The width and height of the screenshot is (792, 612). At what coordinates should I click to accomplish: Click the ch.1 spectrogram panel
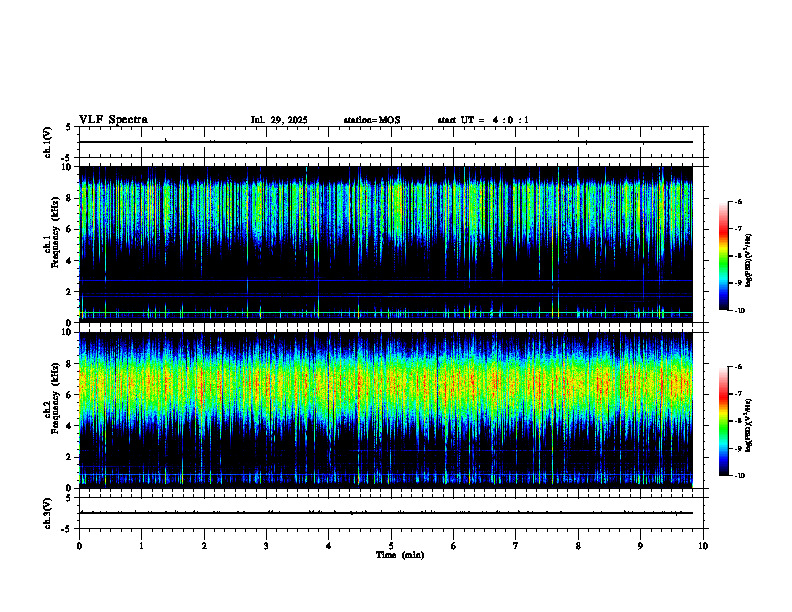386,244
